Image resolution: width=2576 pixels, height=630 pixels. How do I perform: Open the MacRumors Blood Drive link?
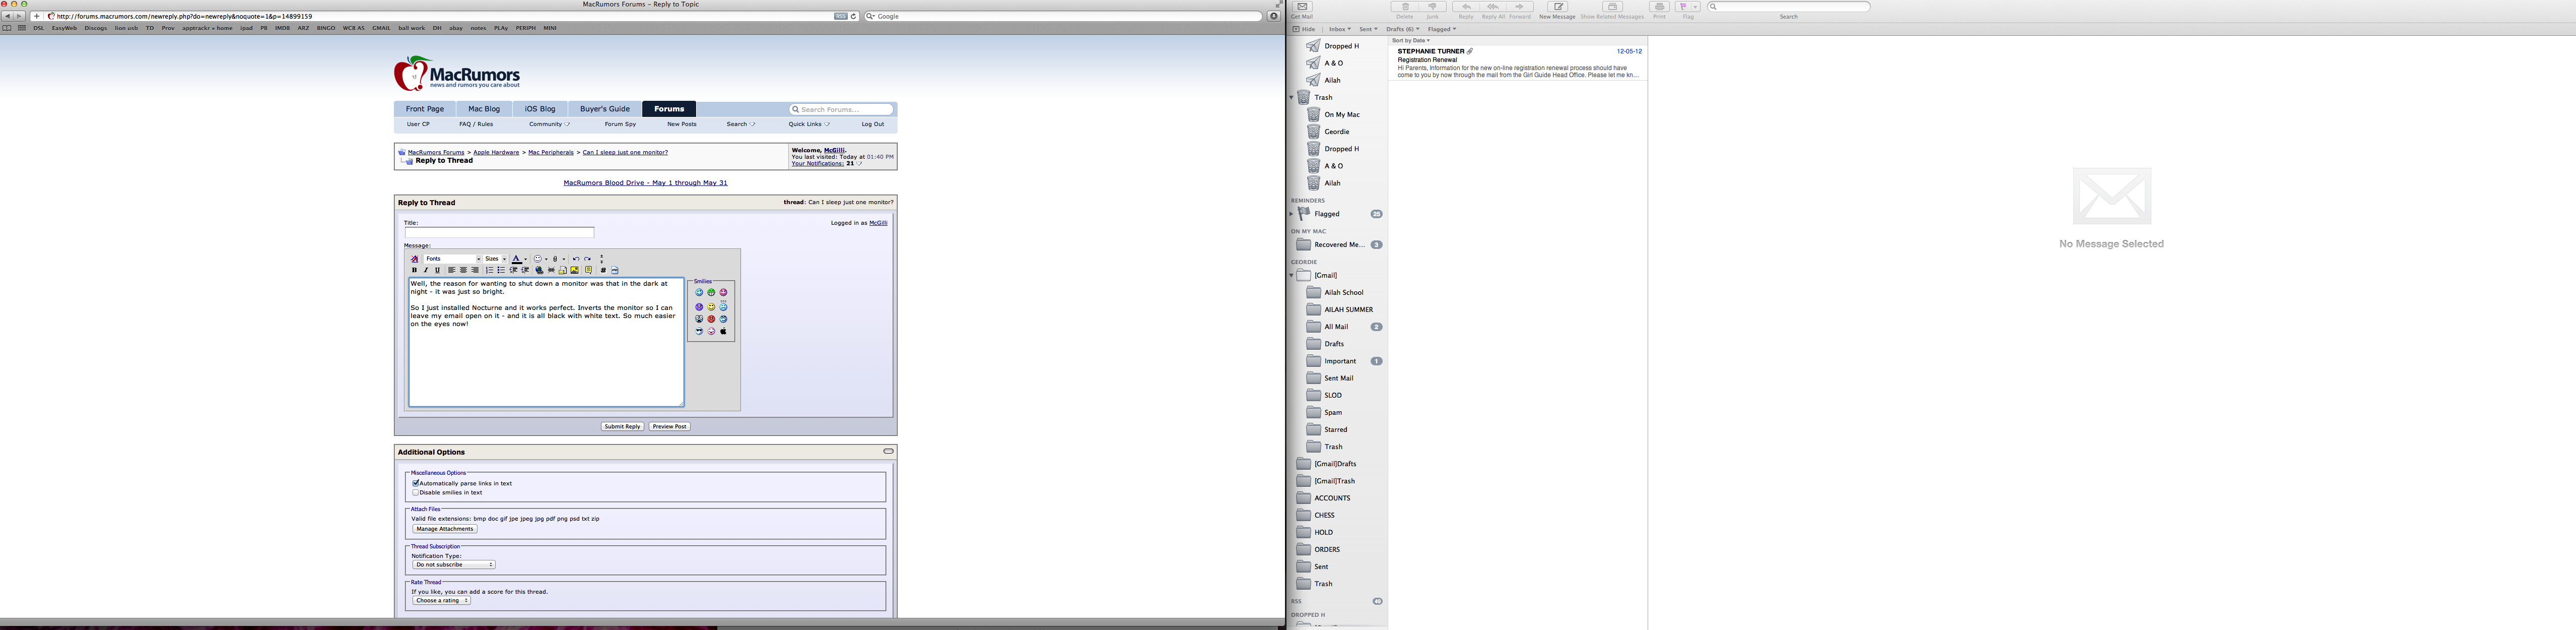[645, 183]
